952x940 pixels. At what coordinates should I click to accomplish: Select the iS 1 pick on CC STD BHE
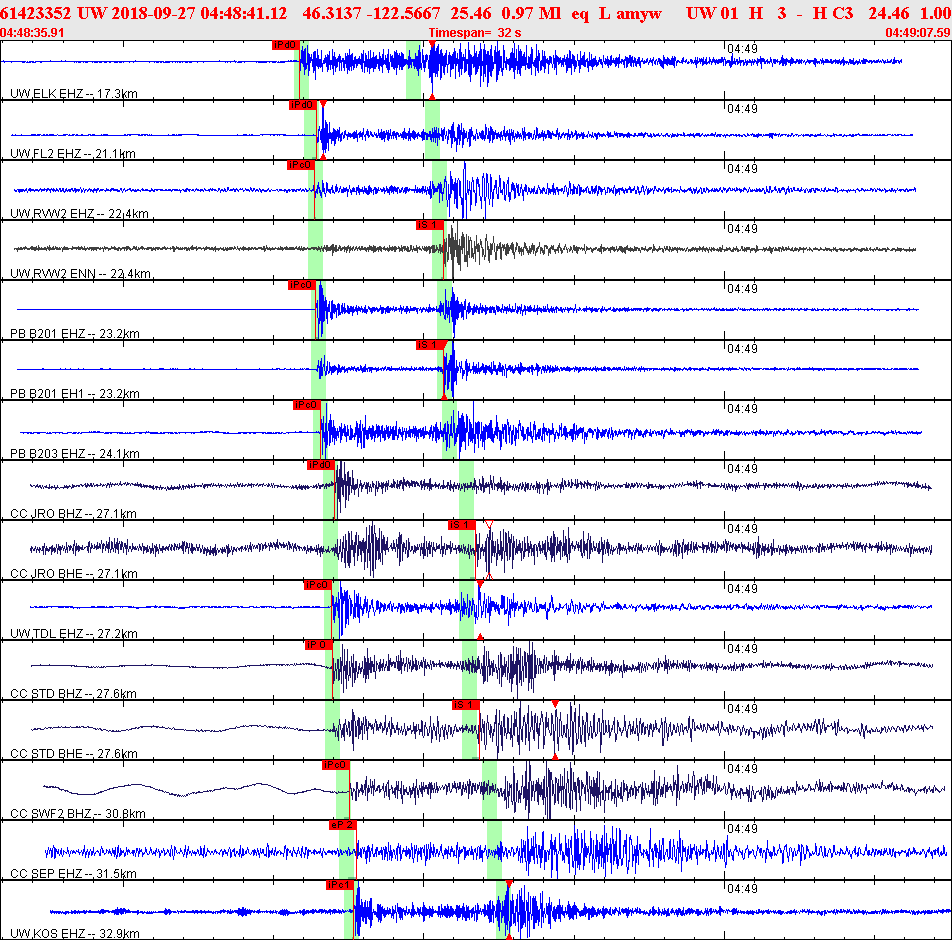[466, 705]
